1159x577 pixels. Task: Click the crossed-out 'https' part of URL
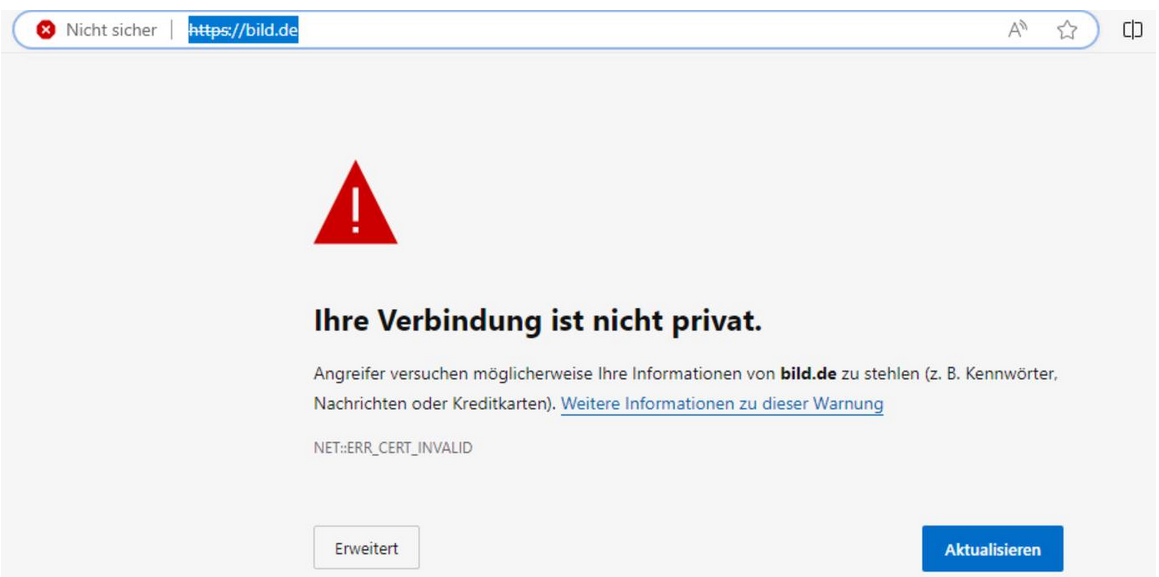click(x=208, y=30)
